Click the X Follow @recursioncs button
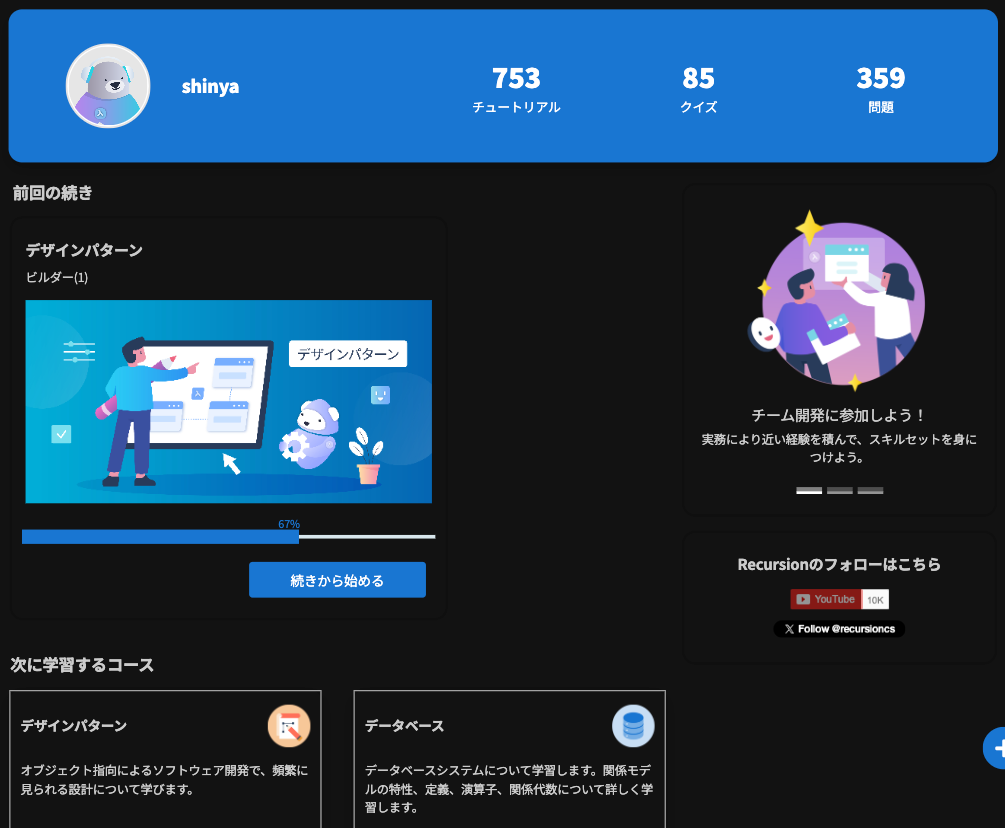Image resolution: width=1005 pixels, height=828 pixels. pos(839,629)
